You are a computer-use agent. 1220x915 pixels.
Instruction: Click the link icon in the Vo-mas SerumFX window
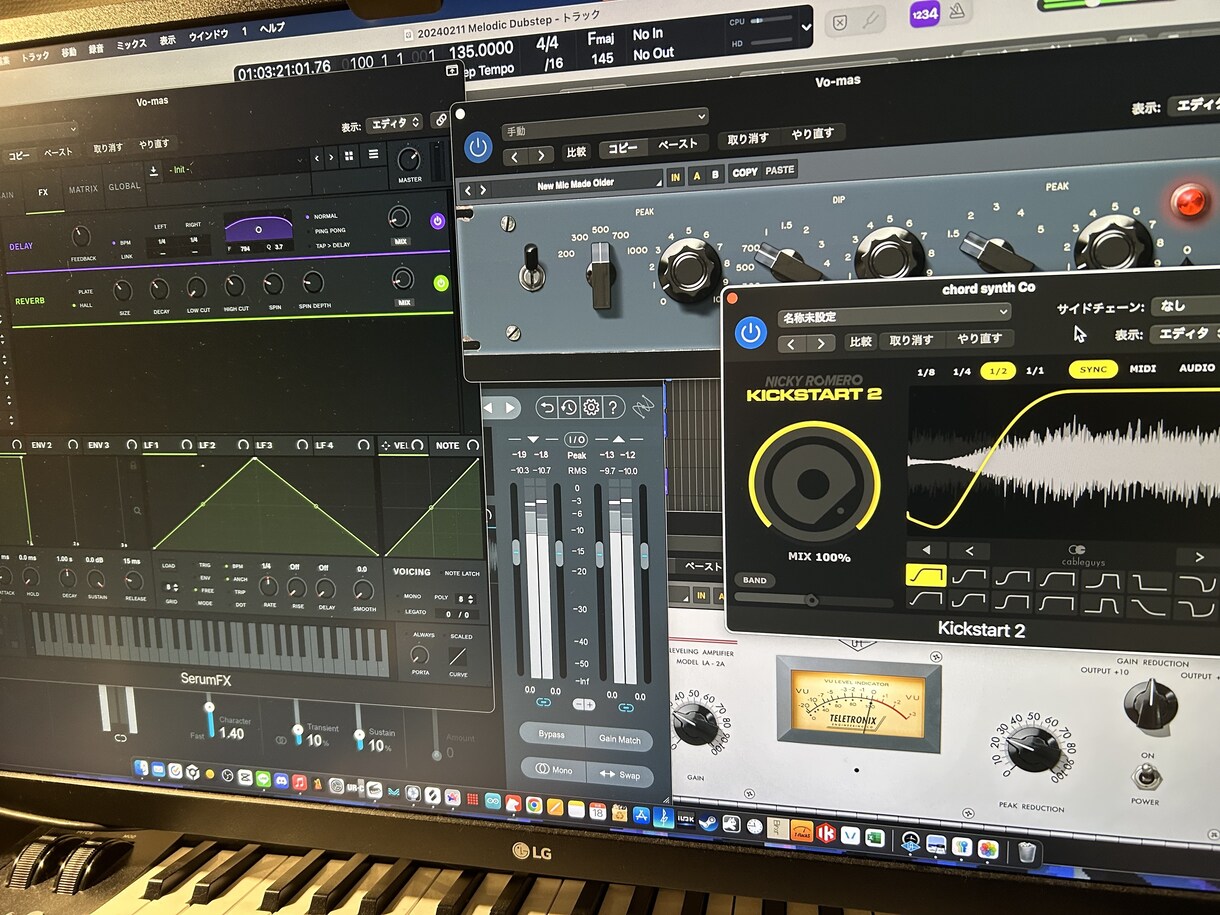click(440, 121)
